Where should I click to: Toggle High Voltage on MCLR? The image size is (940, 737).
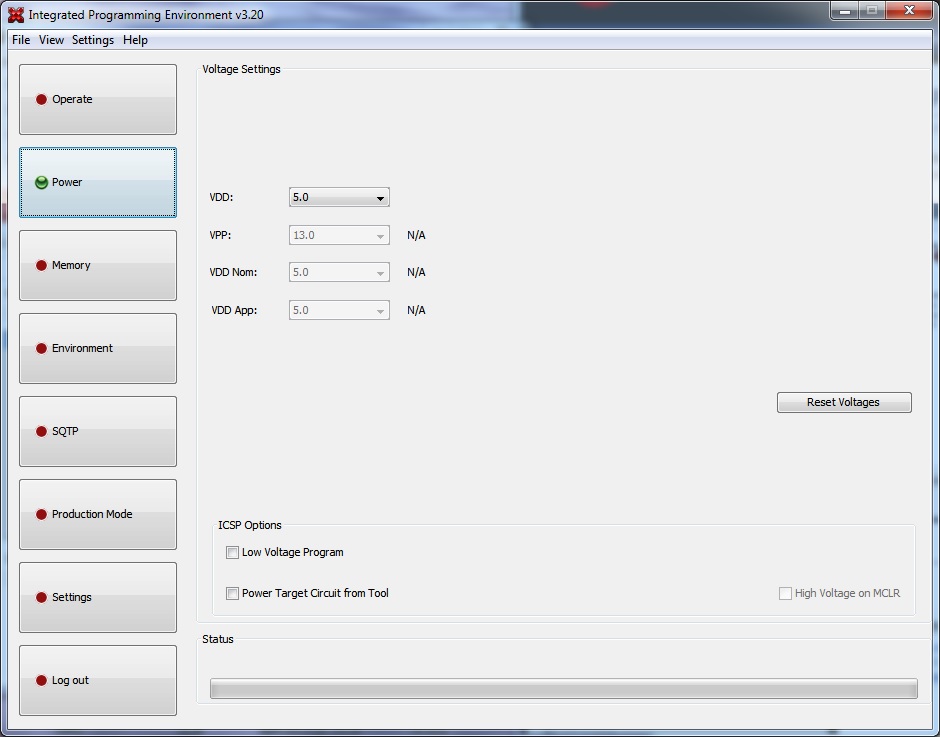point(786,593)
